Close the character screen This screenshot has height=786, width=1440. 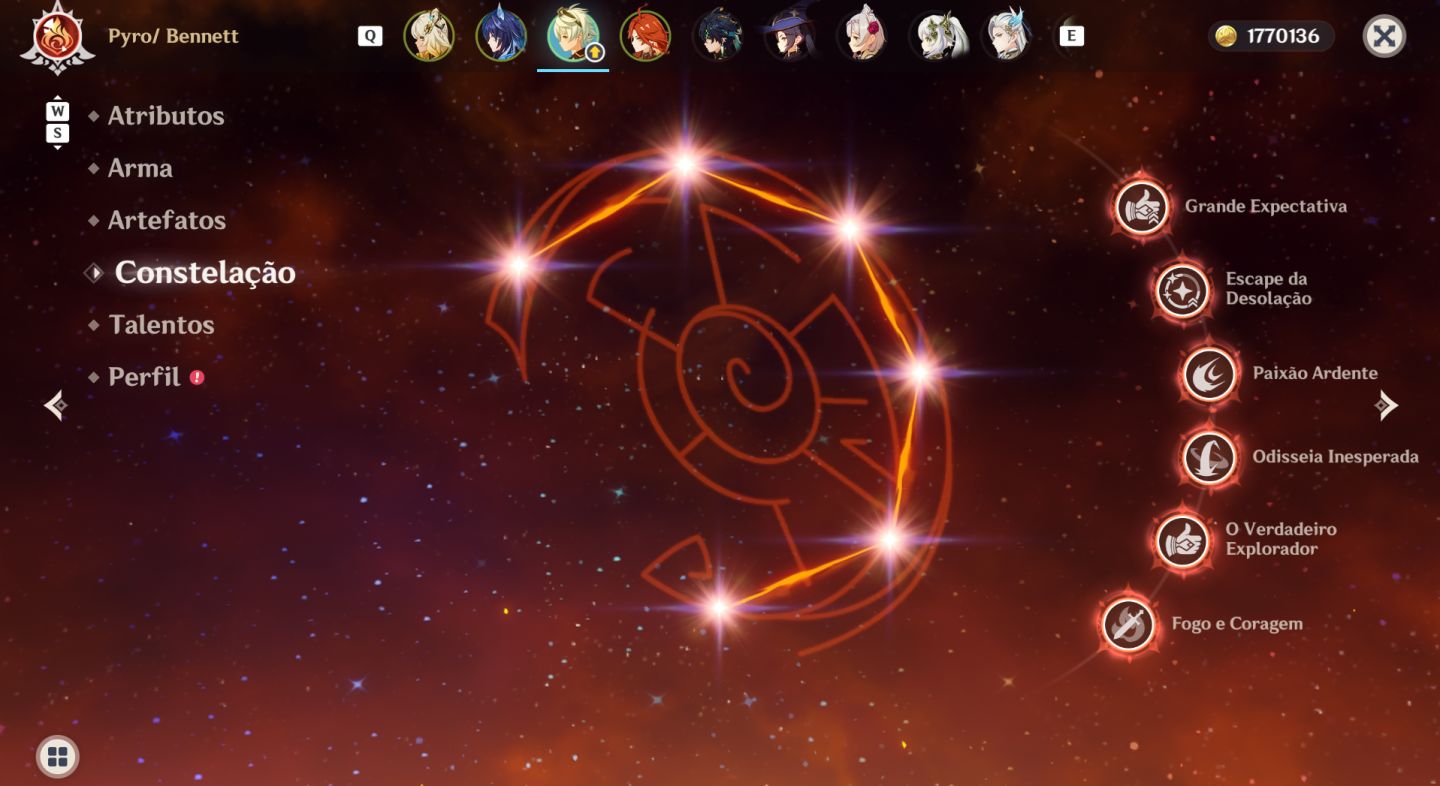[x=1384, y=37]
